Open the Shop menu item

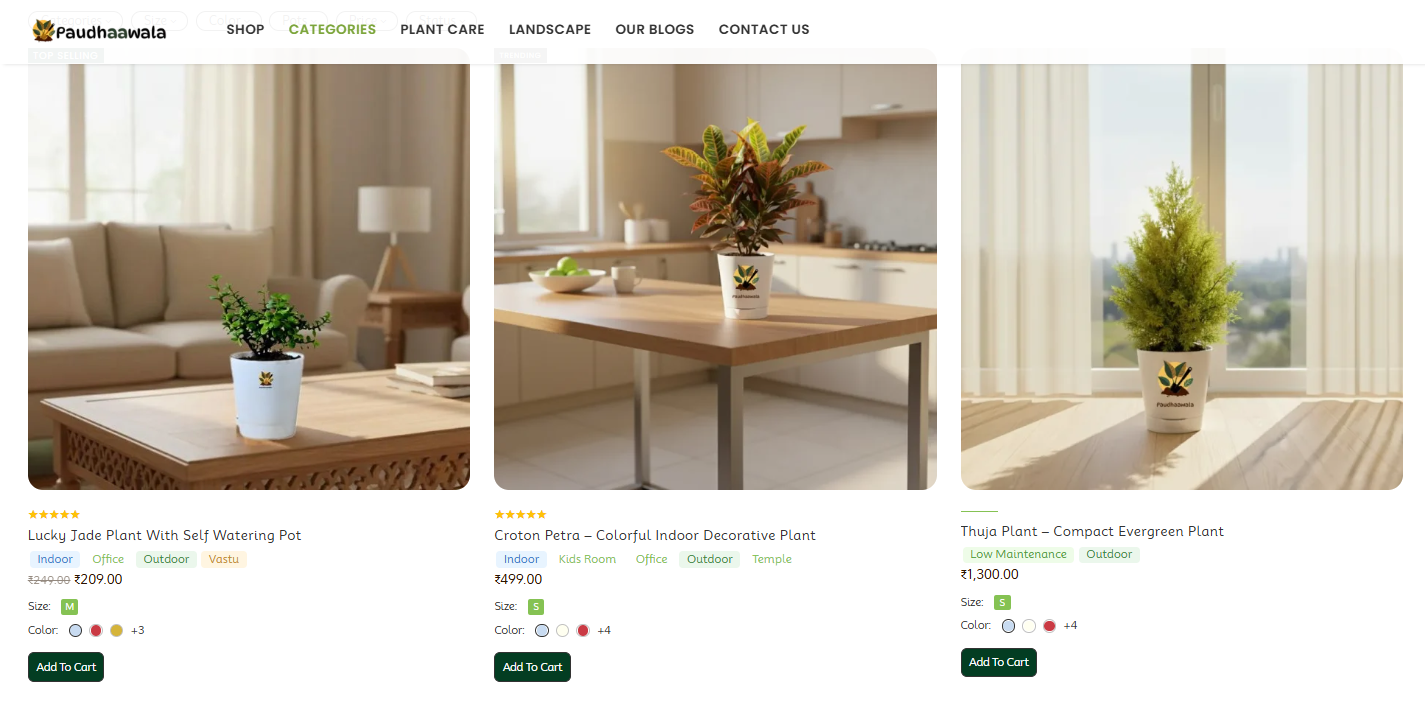click(245, 29)
